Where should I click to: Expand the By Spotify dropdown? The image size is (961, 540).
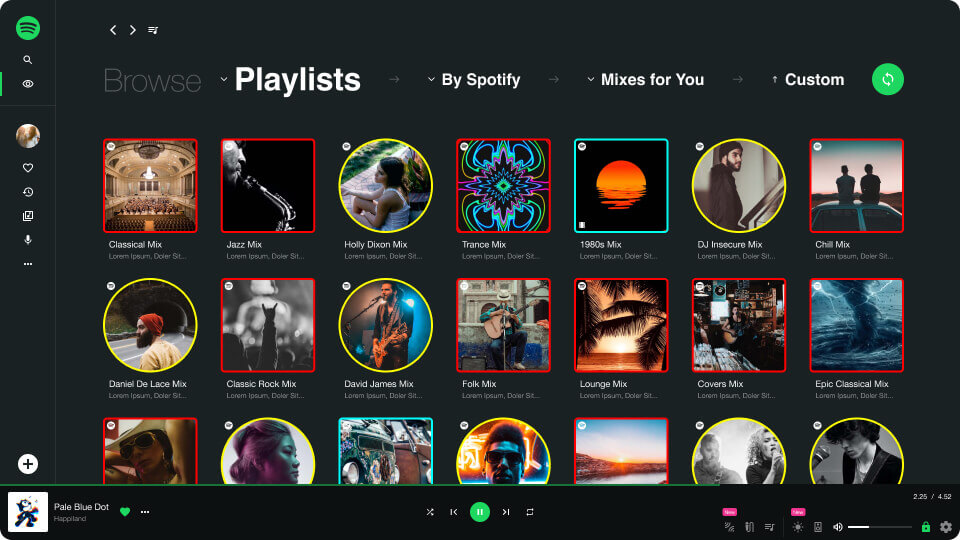pyautogui.click(x=474, y=80)
